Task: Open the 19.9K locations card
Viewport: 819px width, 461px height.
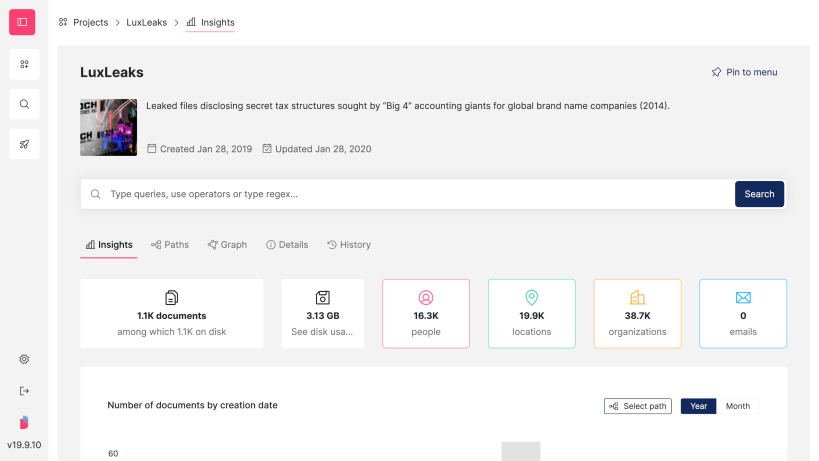Action: point(532,313)
